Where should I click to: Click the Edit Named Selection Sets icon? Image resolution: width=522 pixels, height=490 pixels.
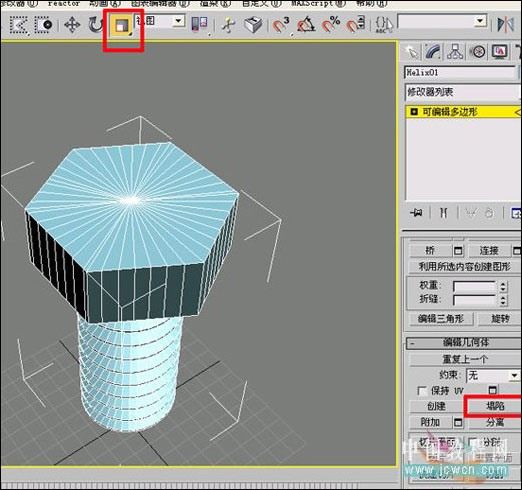[383, 25]
